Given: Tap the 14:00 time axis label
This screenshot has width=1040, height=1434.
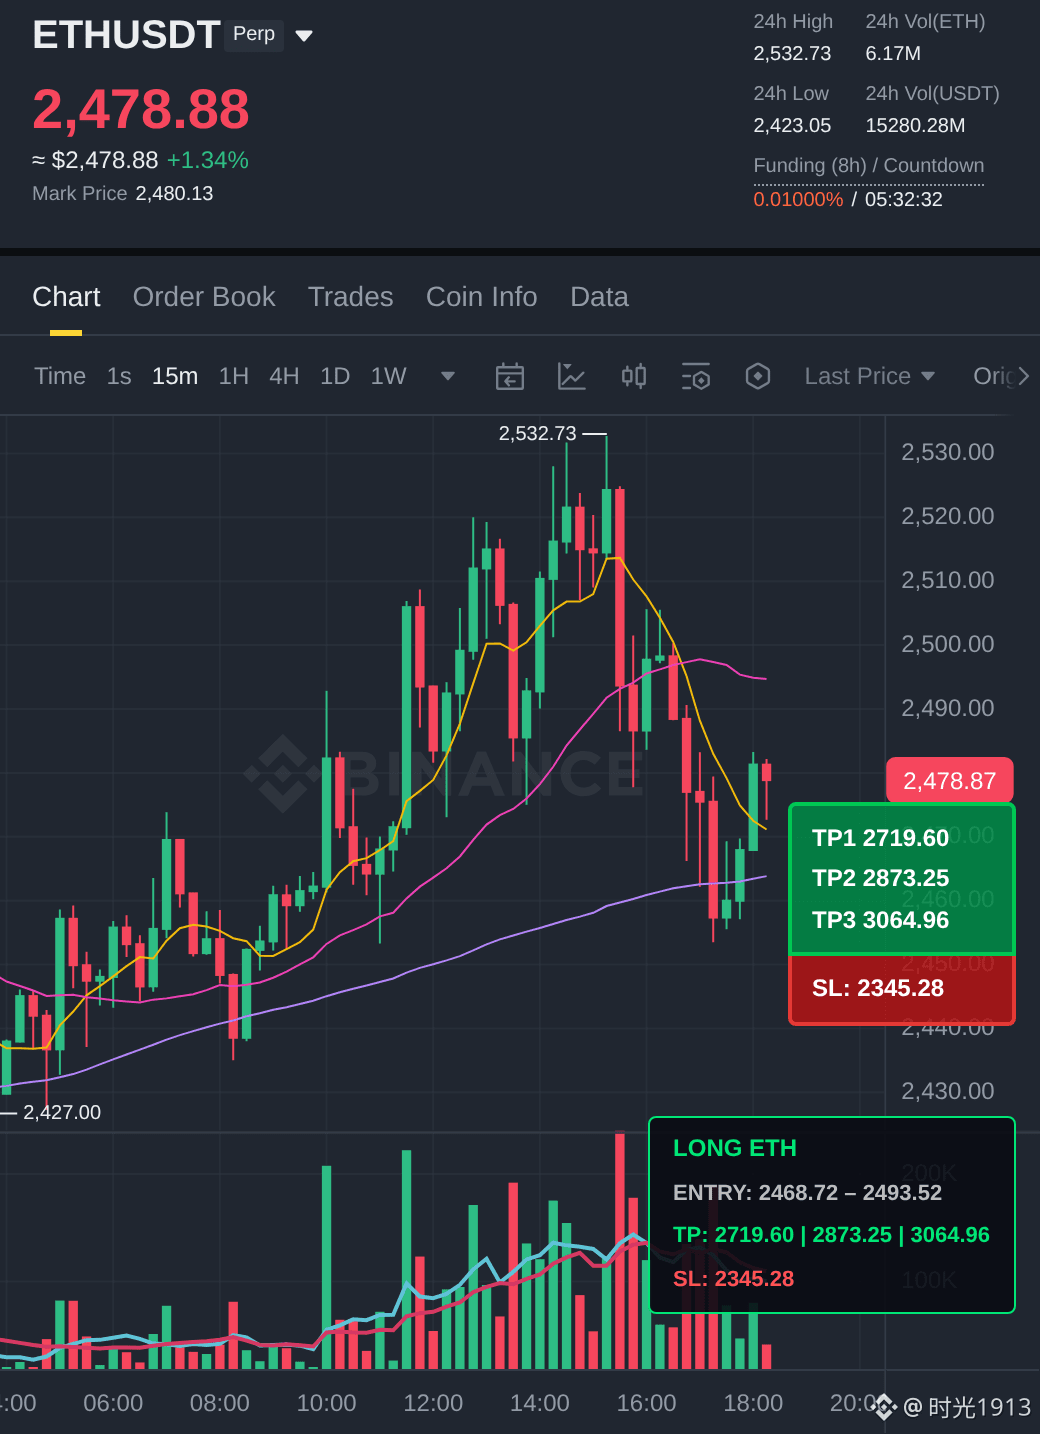Looking at the screenshot, I should 540,1403.
